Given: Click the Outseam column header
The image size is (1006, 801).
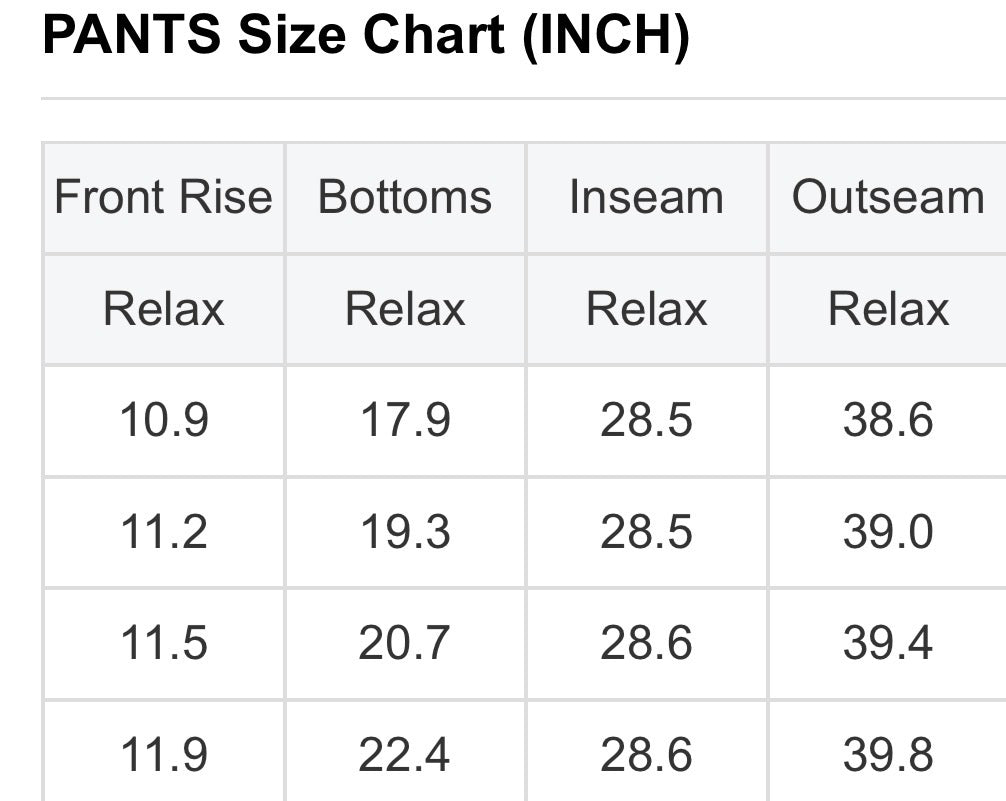Looking at the screenshot, I should click(888, 197).
